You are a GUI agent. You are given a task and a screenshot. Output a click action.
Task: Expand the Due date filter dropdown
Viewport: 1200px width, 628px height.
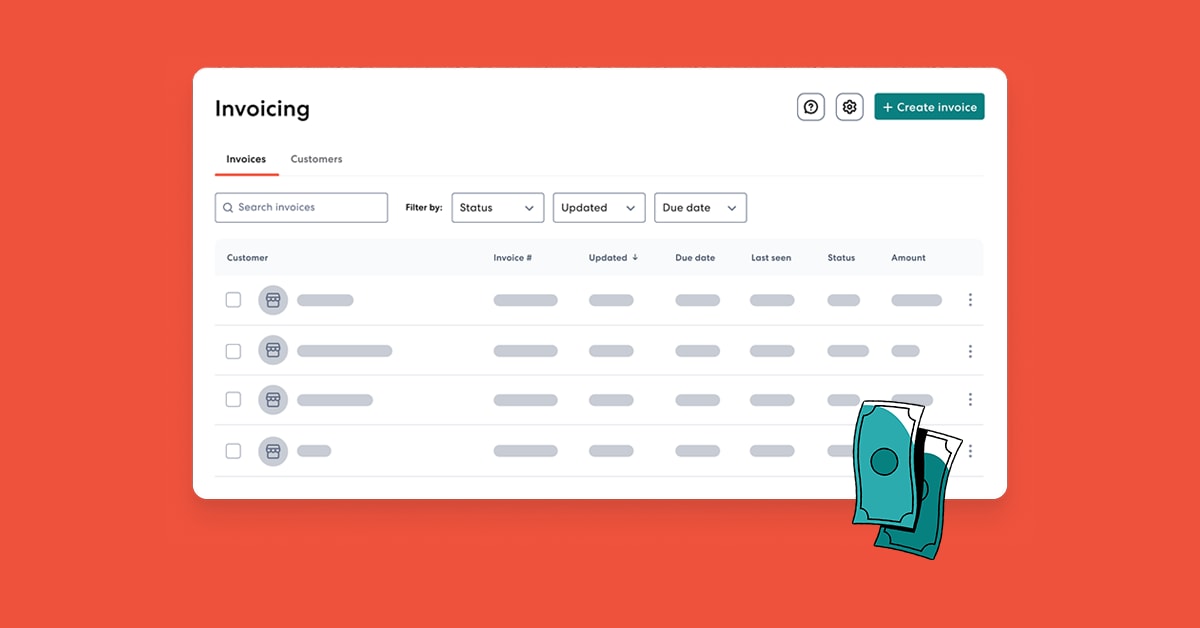tap(700, 207)
